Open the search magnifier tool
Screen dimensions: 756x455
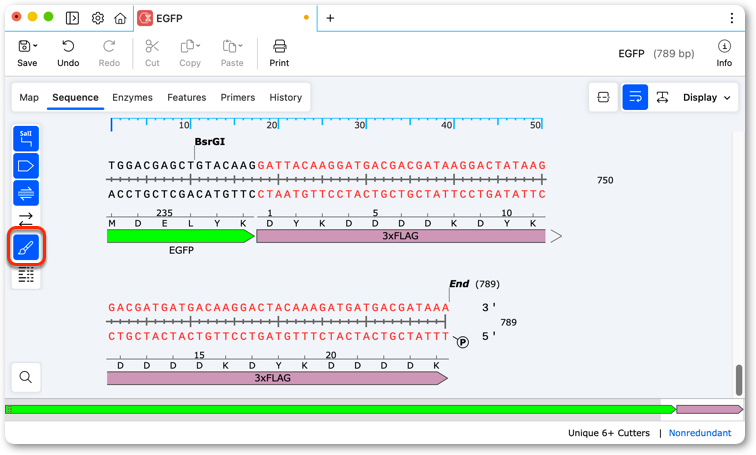pos(26,377)
